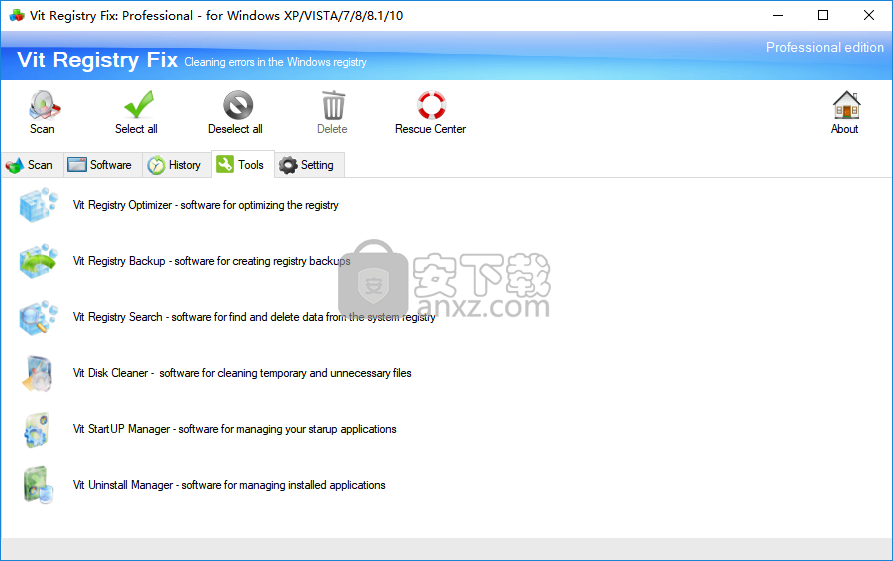Open the History tab
This screenshot has width=893, height=561.
[177, 165]
